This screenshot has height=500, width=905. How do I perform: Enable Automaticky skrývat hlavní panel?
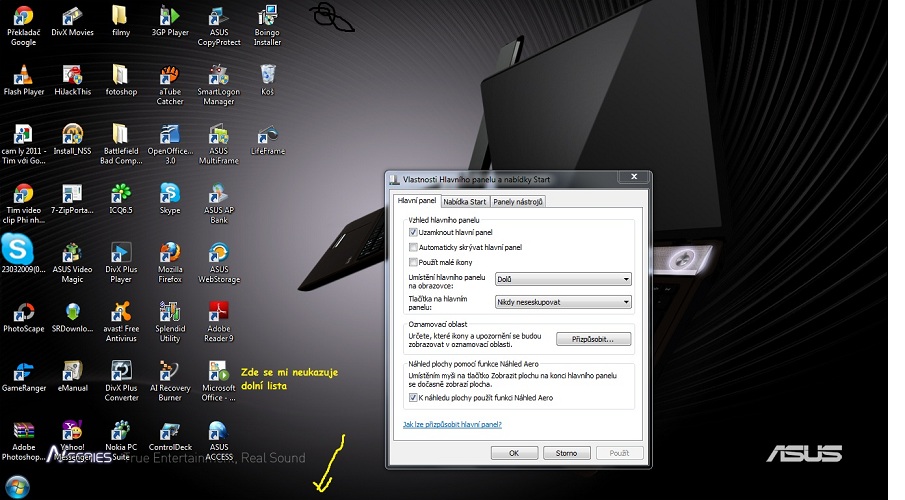413,247
